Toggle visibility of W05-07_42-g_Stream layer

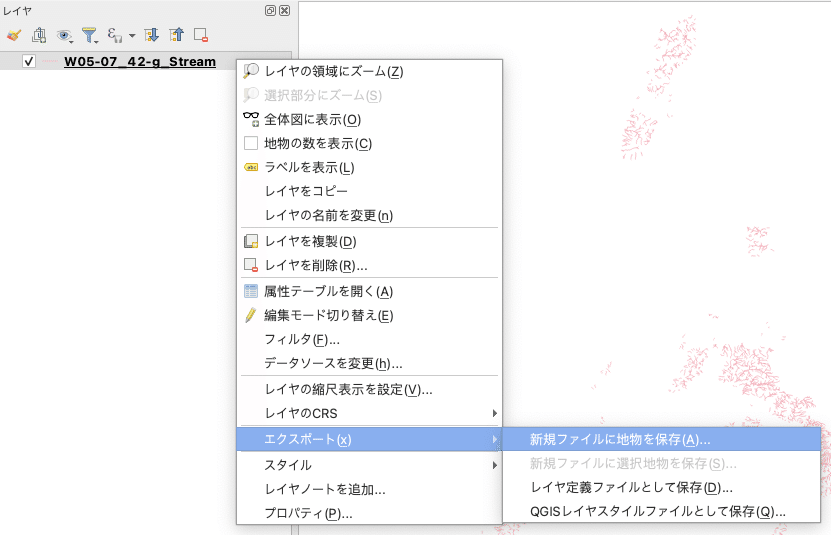pyautogui.click(x=29, y=62)
